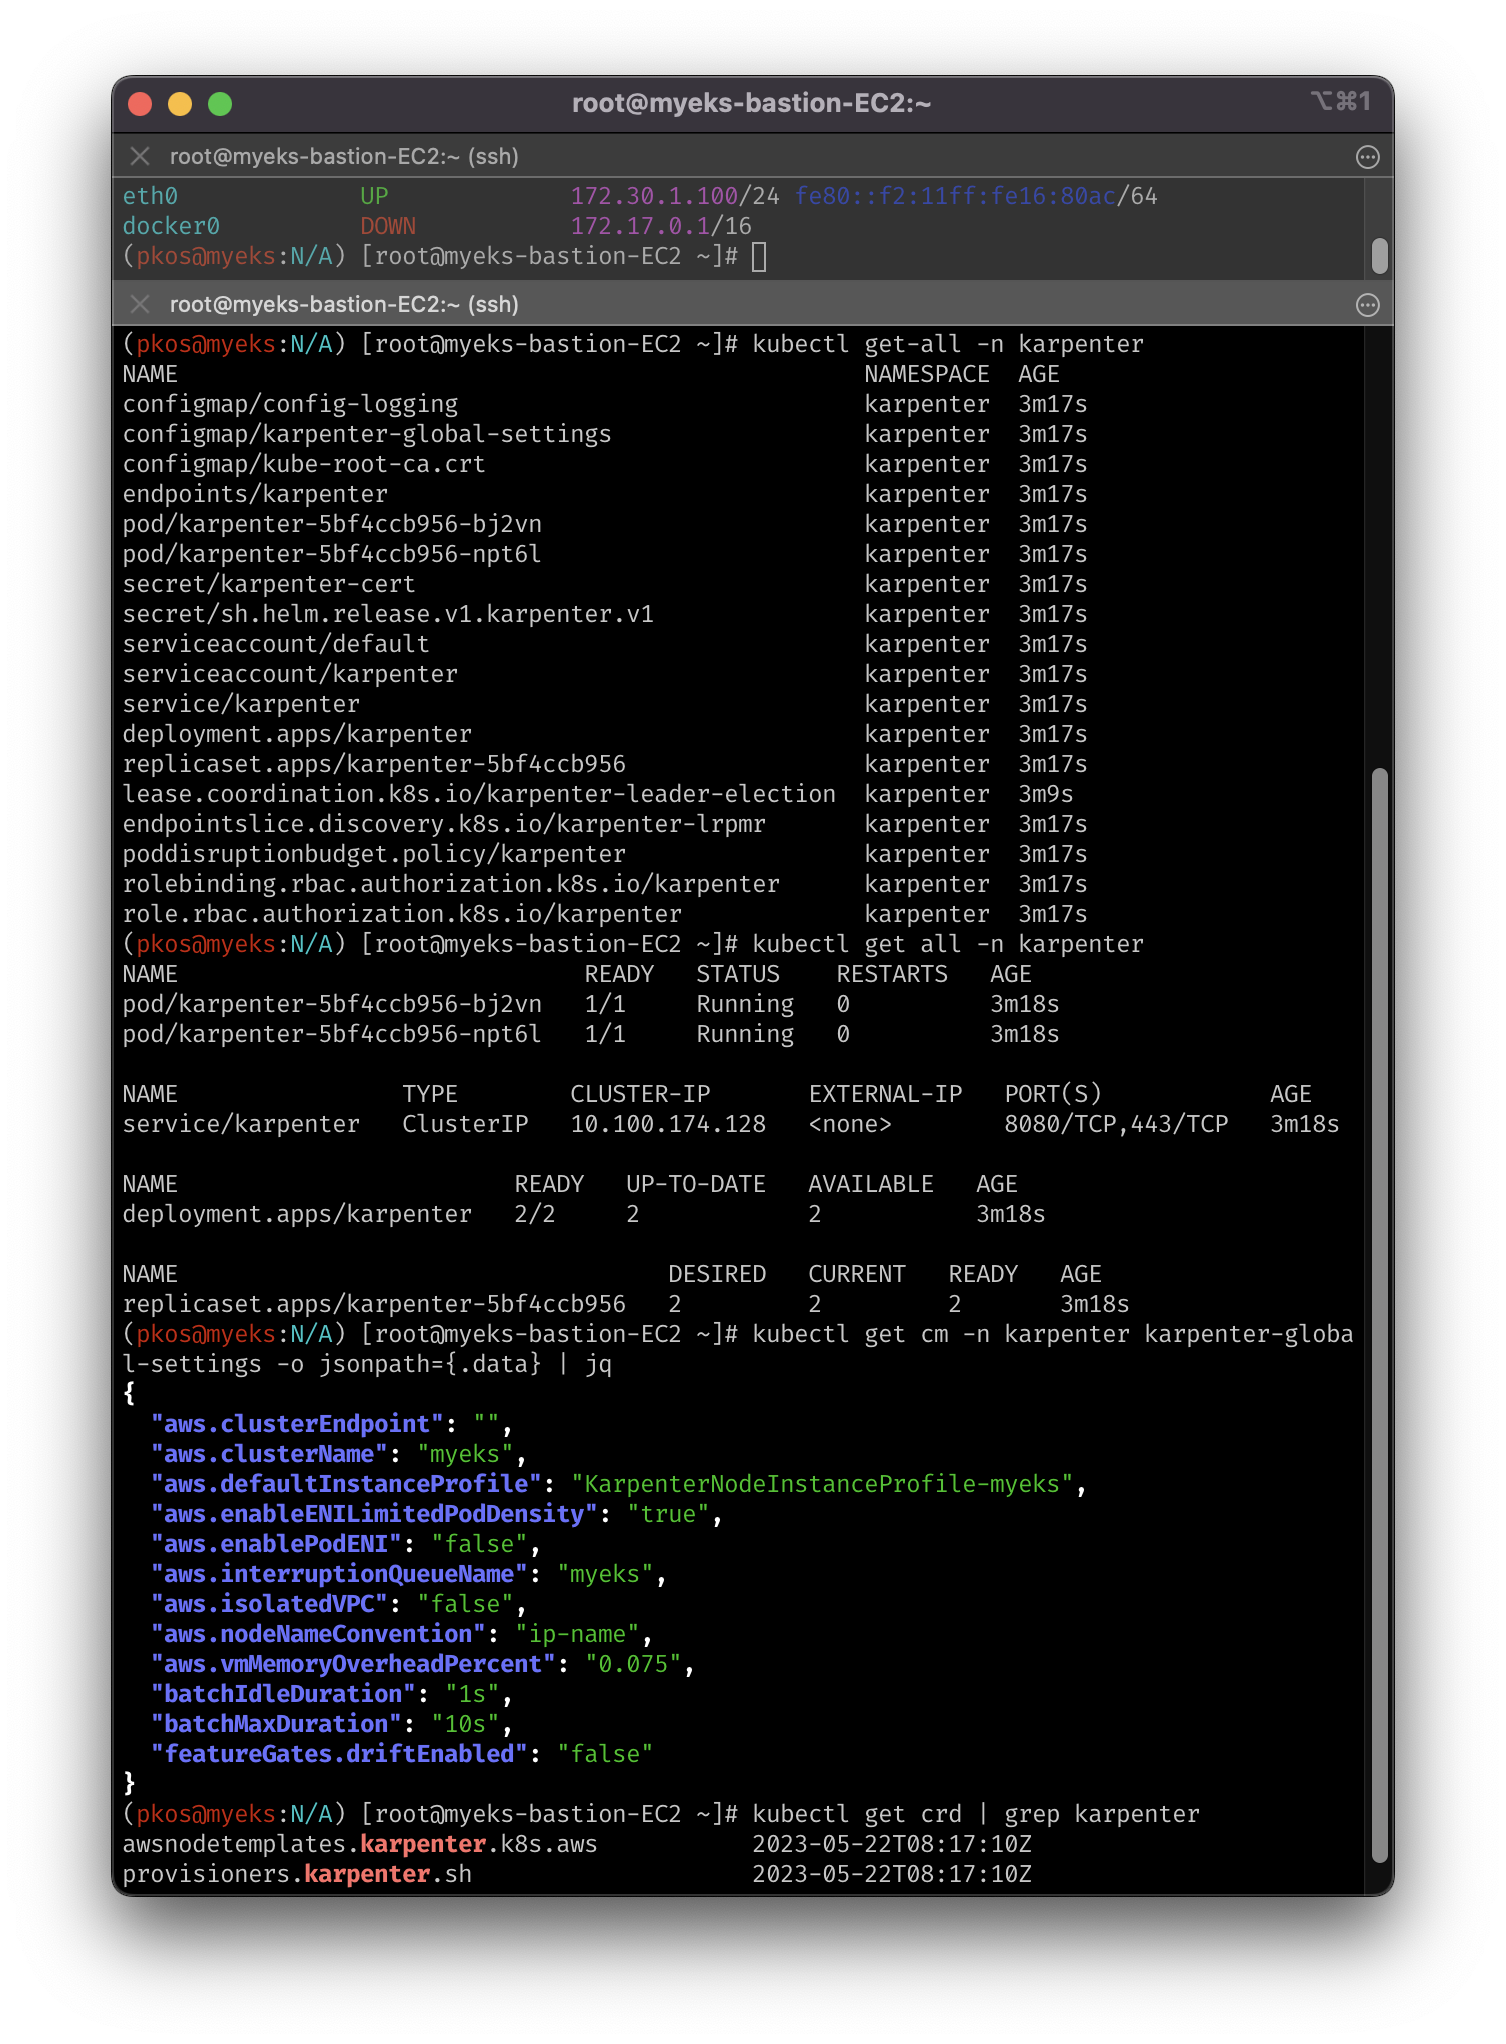Click the "ip-name" value
This screenshot has height=2044, width=1506.
[x=577, y=1634]
